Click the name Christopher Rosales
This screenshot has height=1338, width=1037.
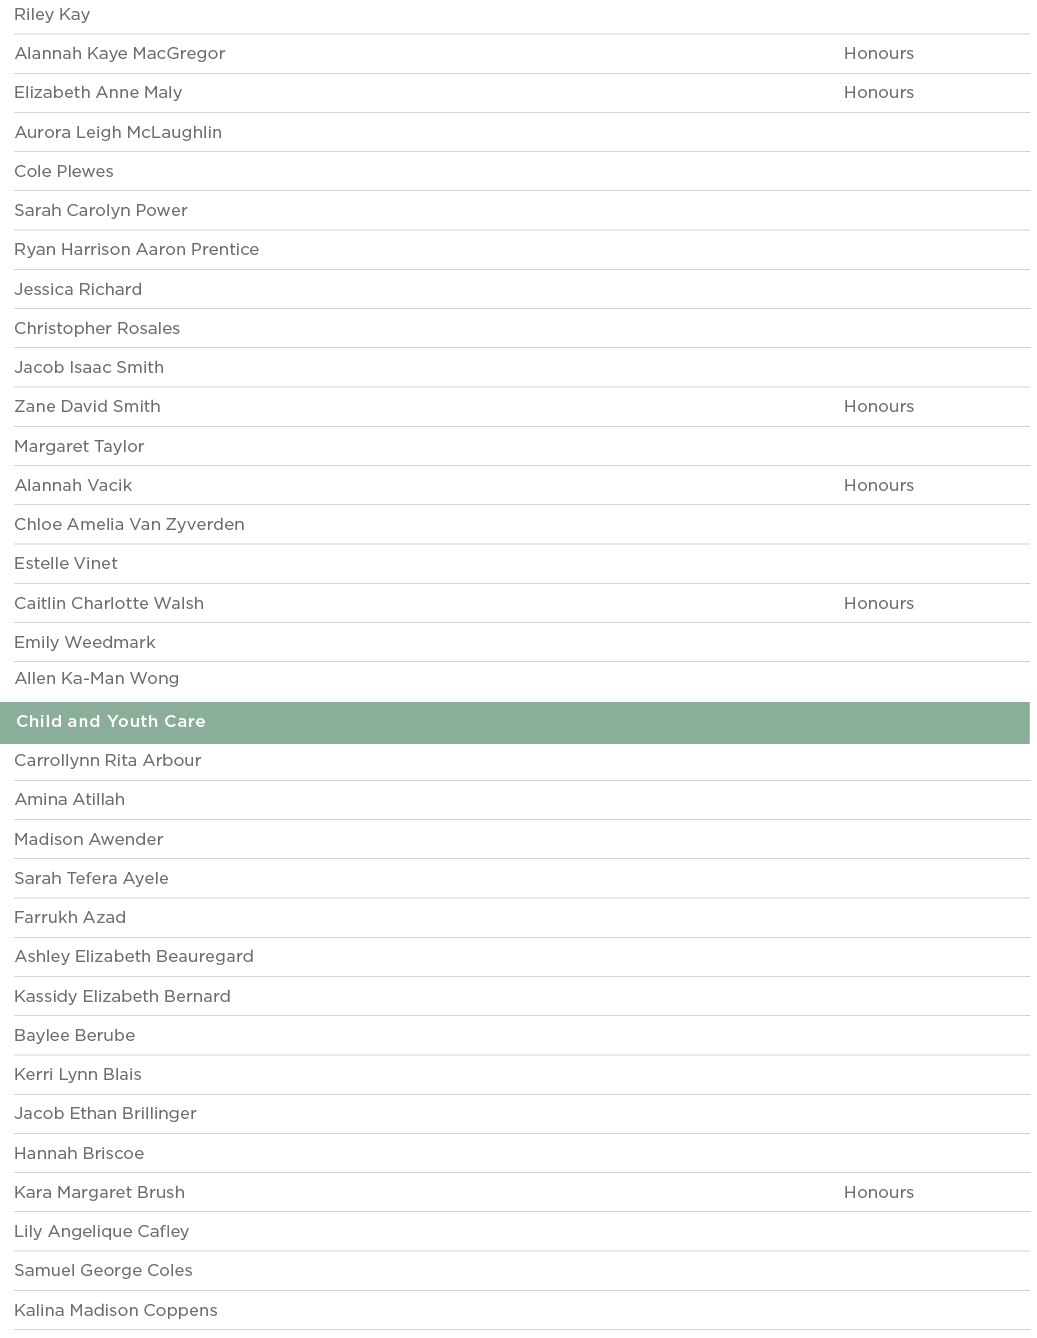click(97, 328)
